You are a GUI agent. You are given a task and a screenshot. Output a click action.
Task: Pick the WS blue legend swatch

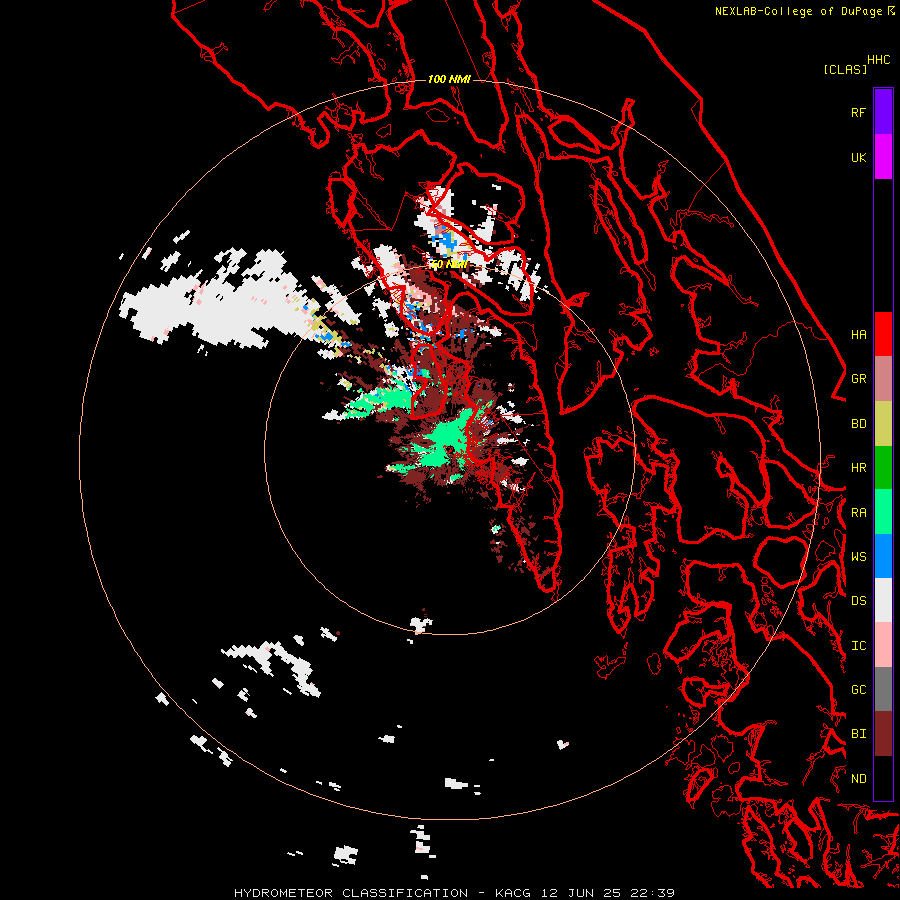(x=883, y=556)
